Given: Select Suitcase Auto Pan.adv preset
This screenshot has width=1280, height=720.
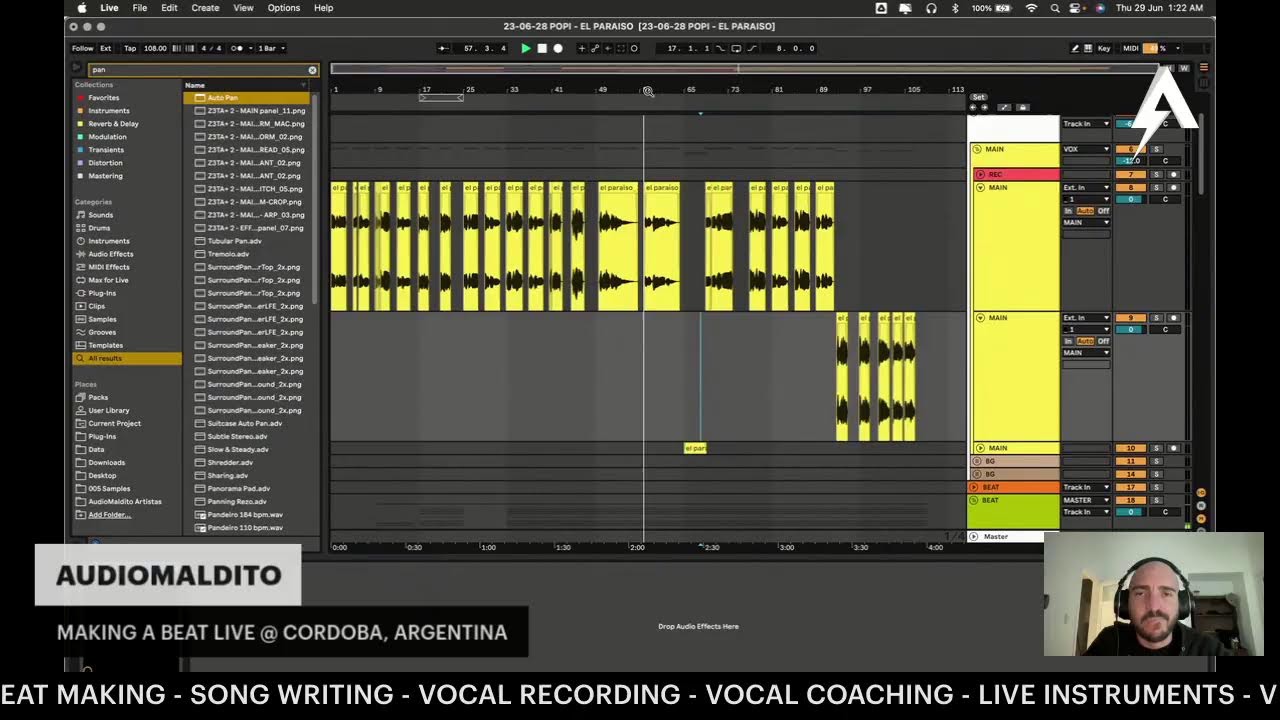Looking at the screenshot, I should 244,423.
